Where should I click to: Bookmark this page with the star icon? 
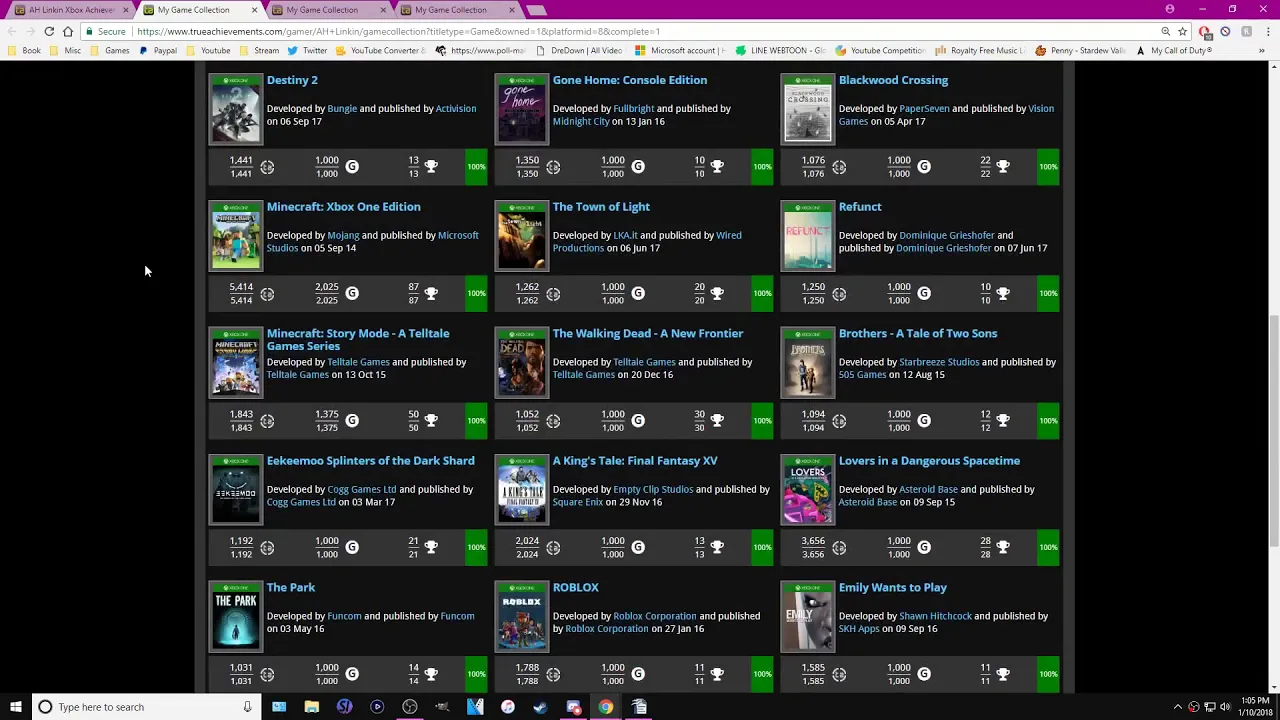point(1182,31)
